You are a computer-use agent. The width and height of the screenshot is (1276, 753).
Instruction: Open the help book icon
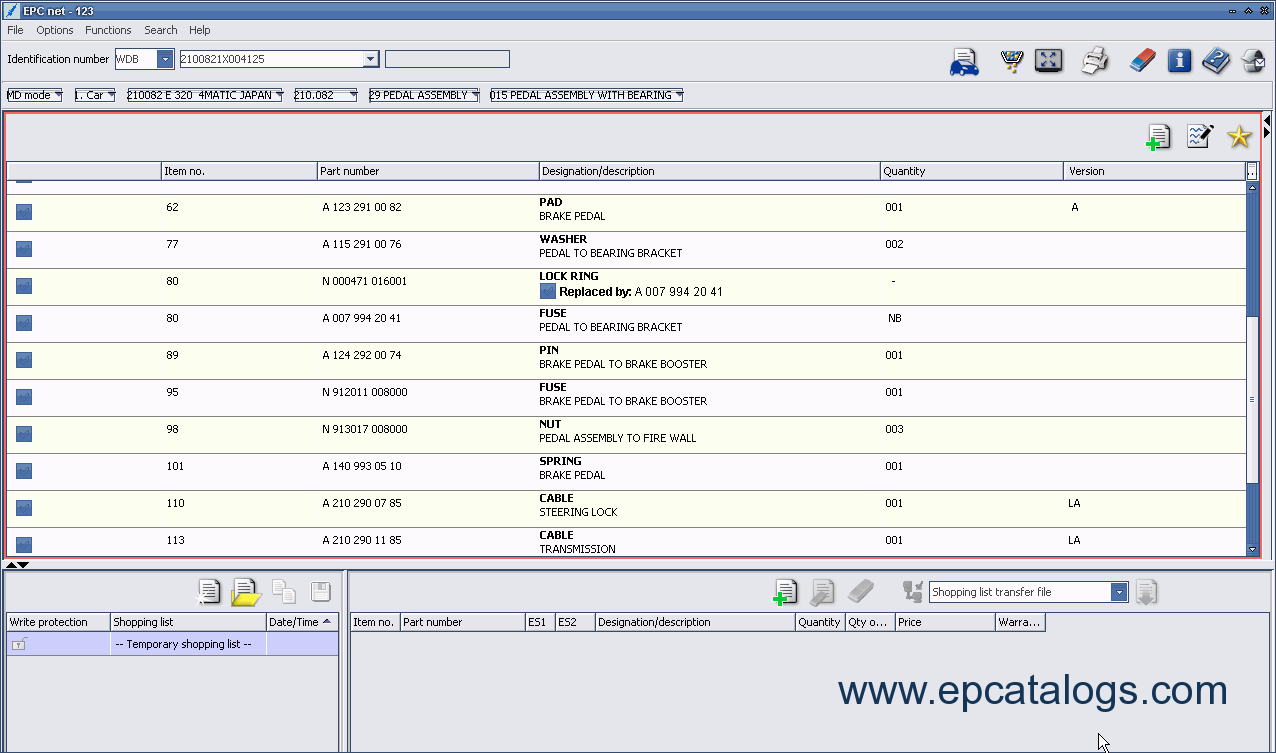point(1216,61)
